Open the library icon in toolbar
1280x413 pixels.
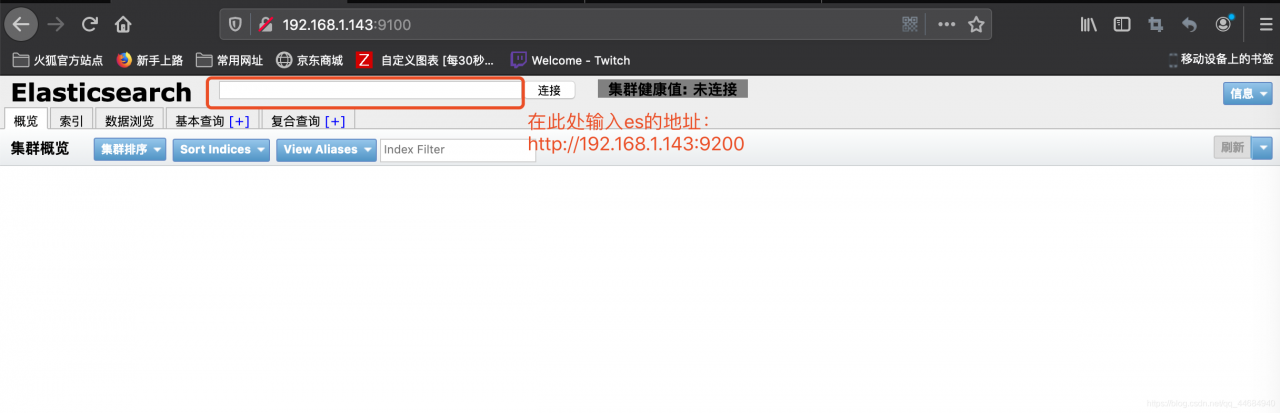tap(1089, 24)
